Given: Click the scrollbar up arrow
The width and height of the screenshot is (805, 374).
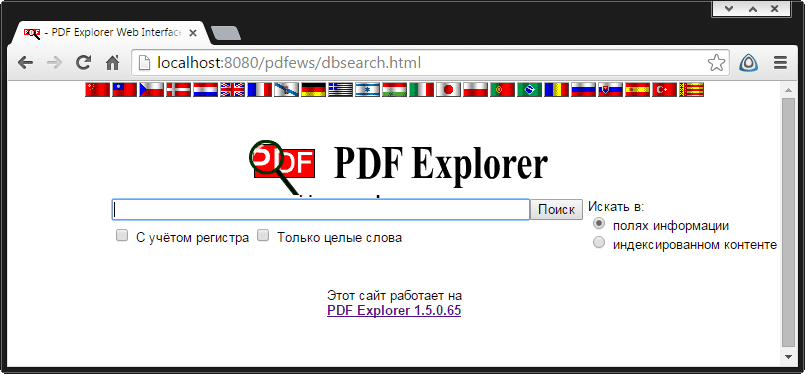Looking at the screenshot, I should click(x=788, y=91).
